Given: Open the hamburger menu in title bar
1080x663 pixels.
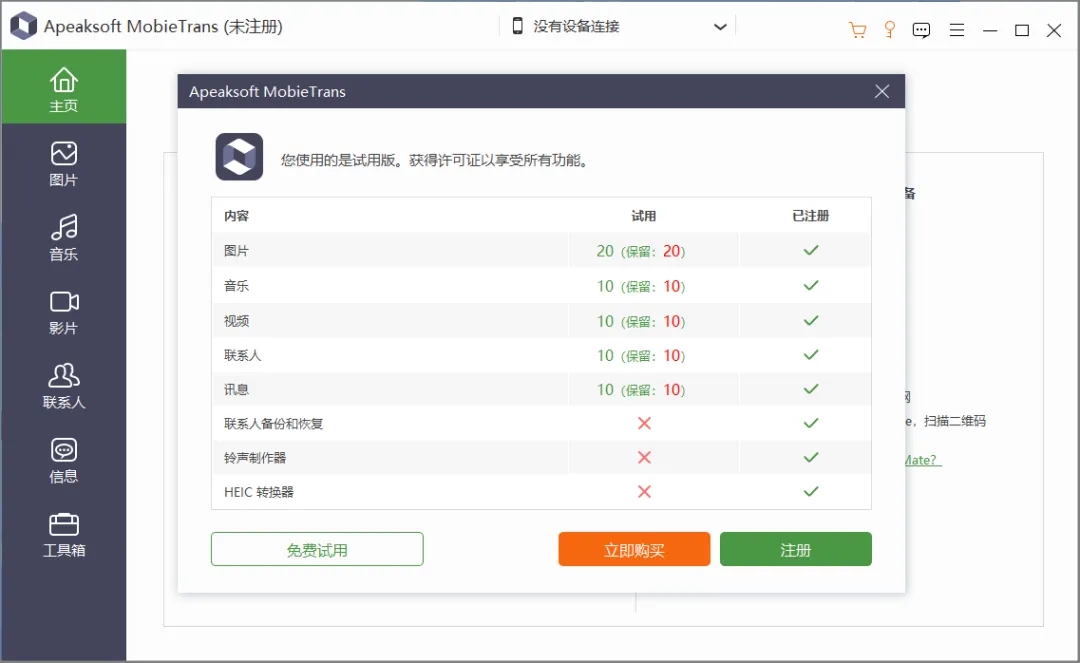Looking at the screenshot, I should click(956, 30).
